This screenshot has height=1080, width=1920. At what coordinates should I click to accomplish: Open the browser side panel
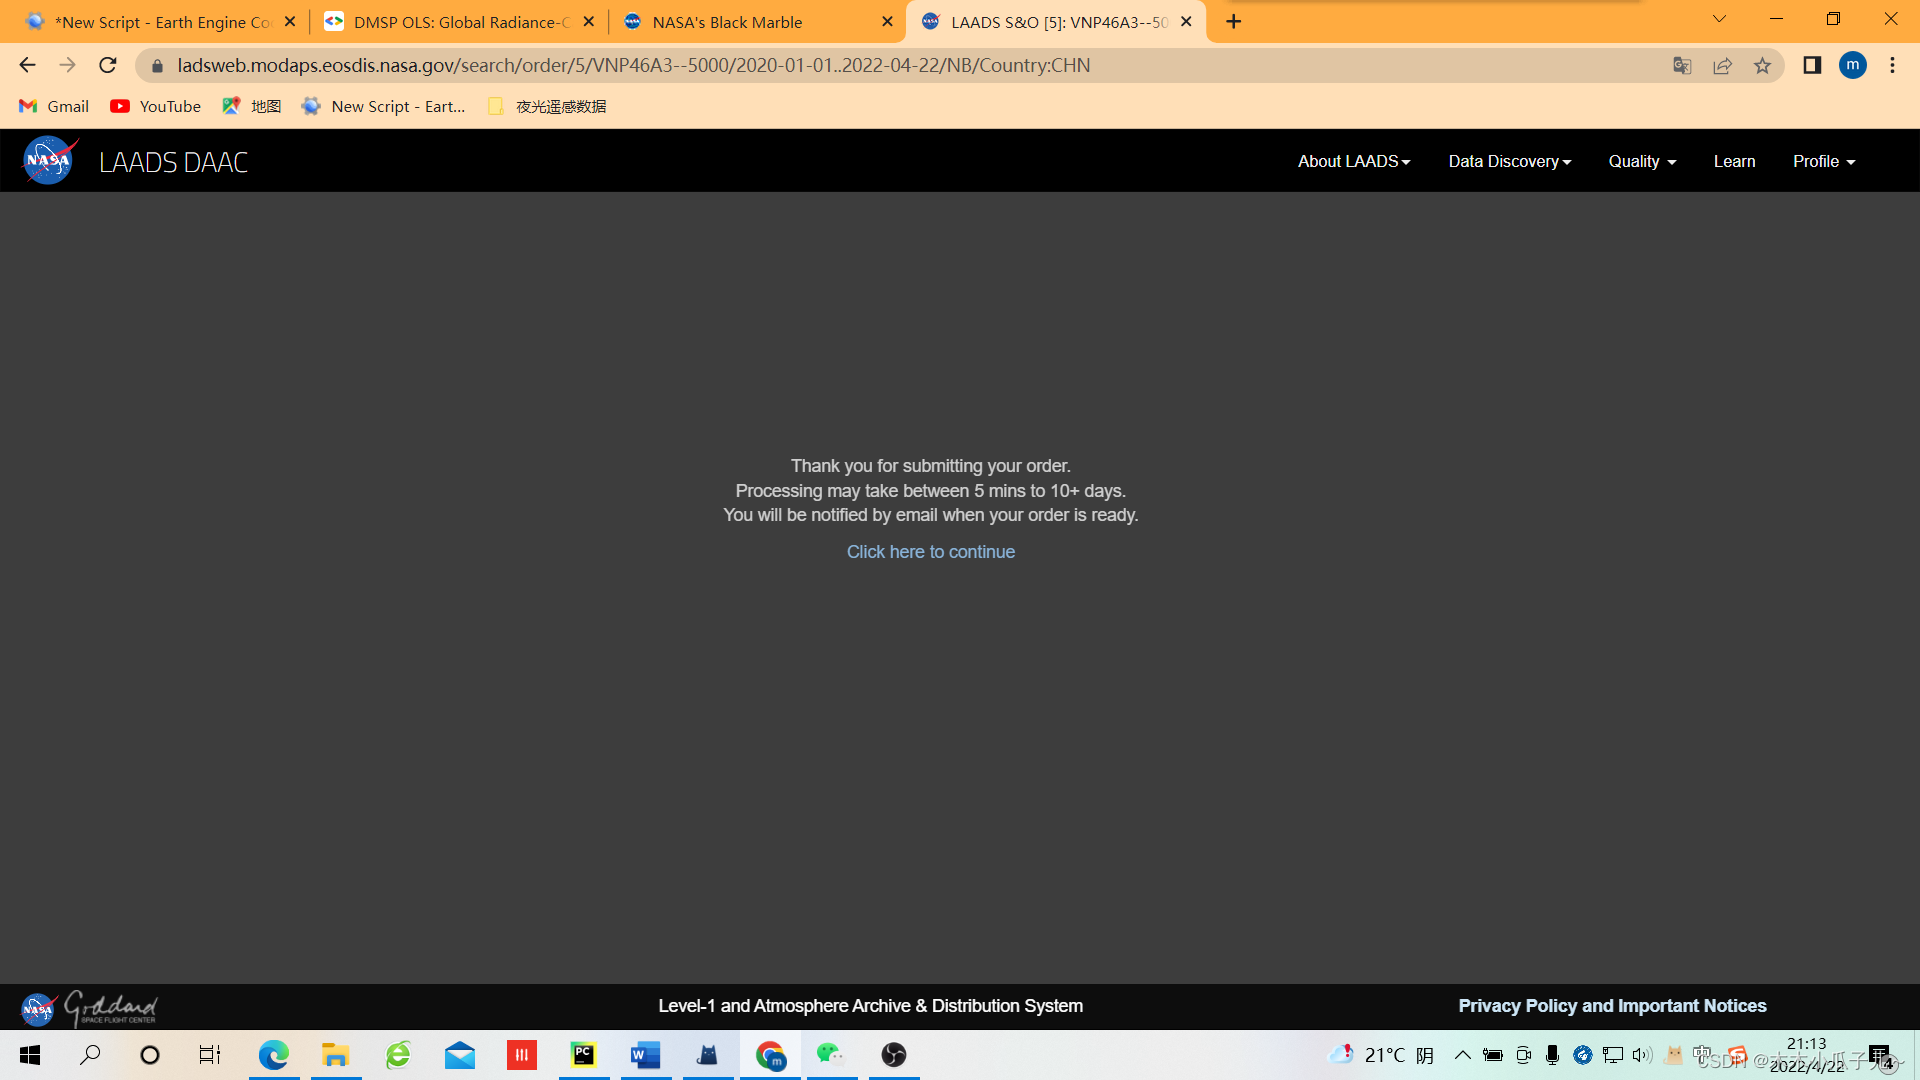click(x=1811, y=66)
